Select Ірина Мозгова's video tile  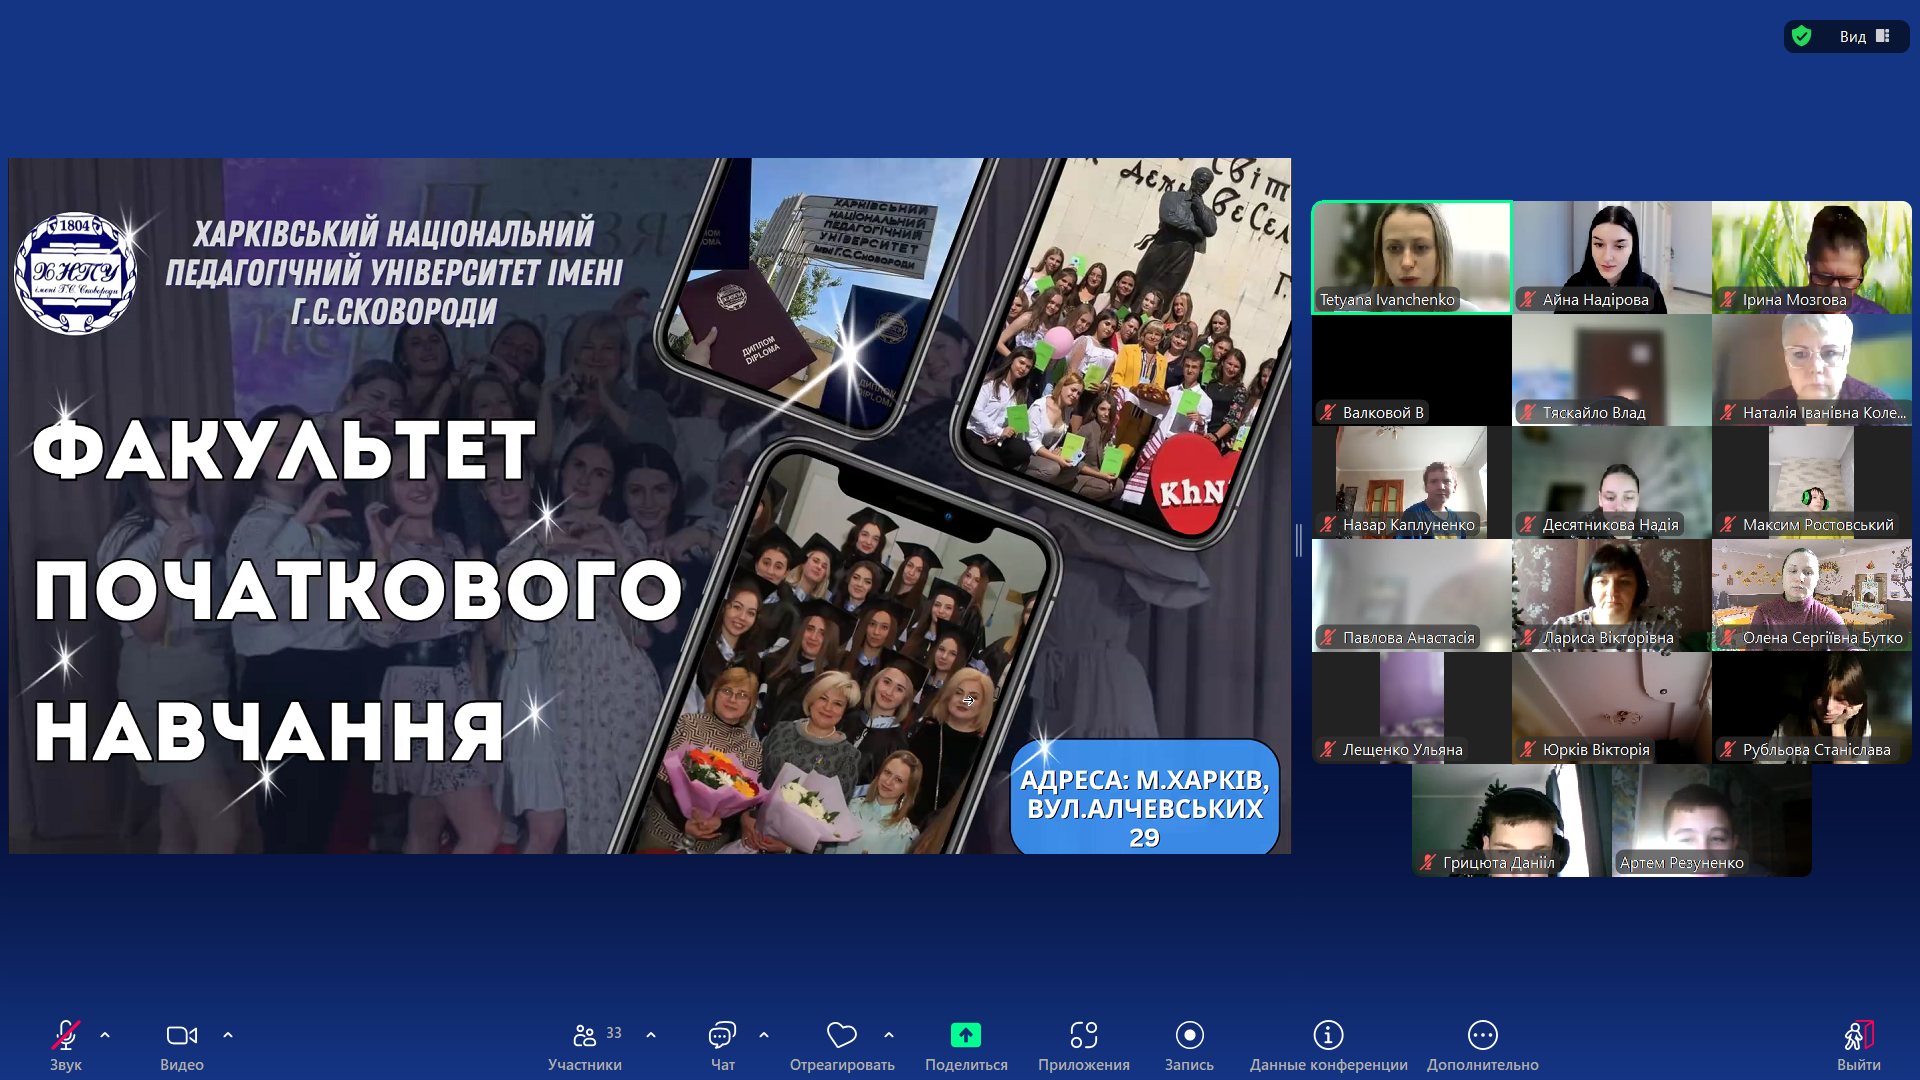[x=1812, y=257]
